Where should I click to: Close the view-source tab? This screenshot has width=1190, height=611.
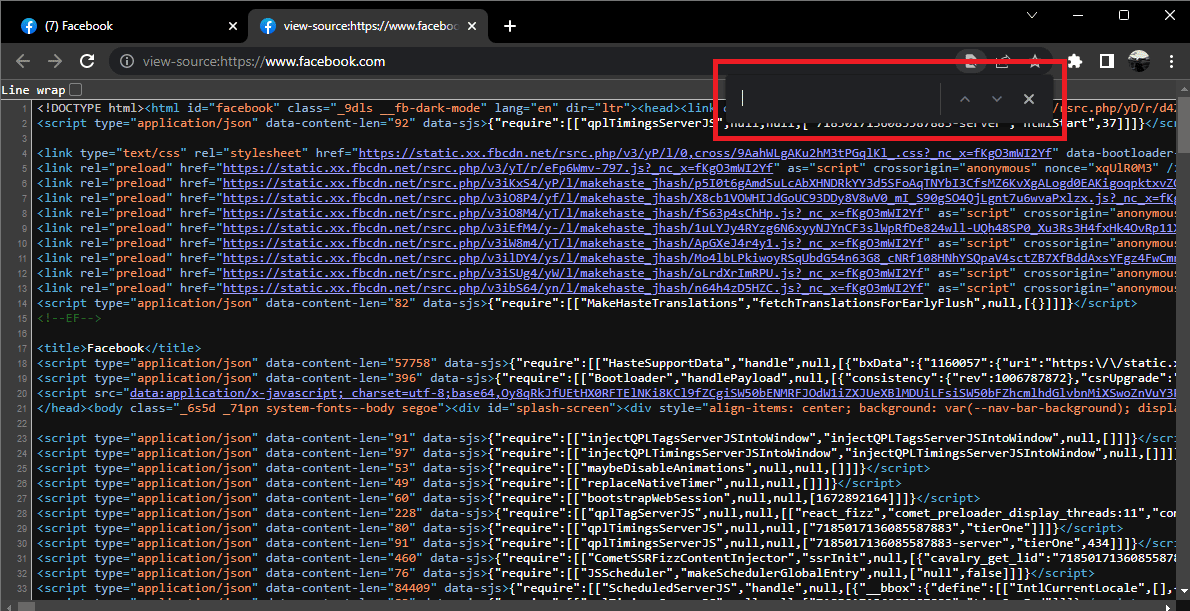[x=472, y=26]
